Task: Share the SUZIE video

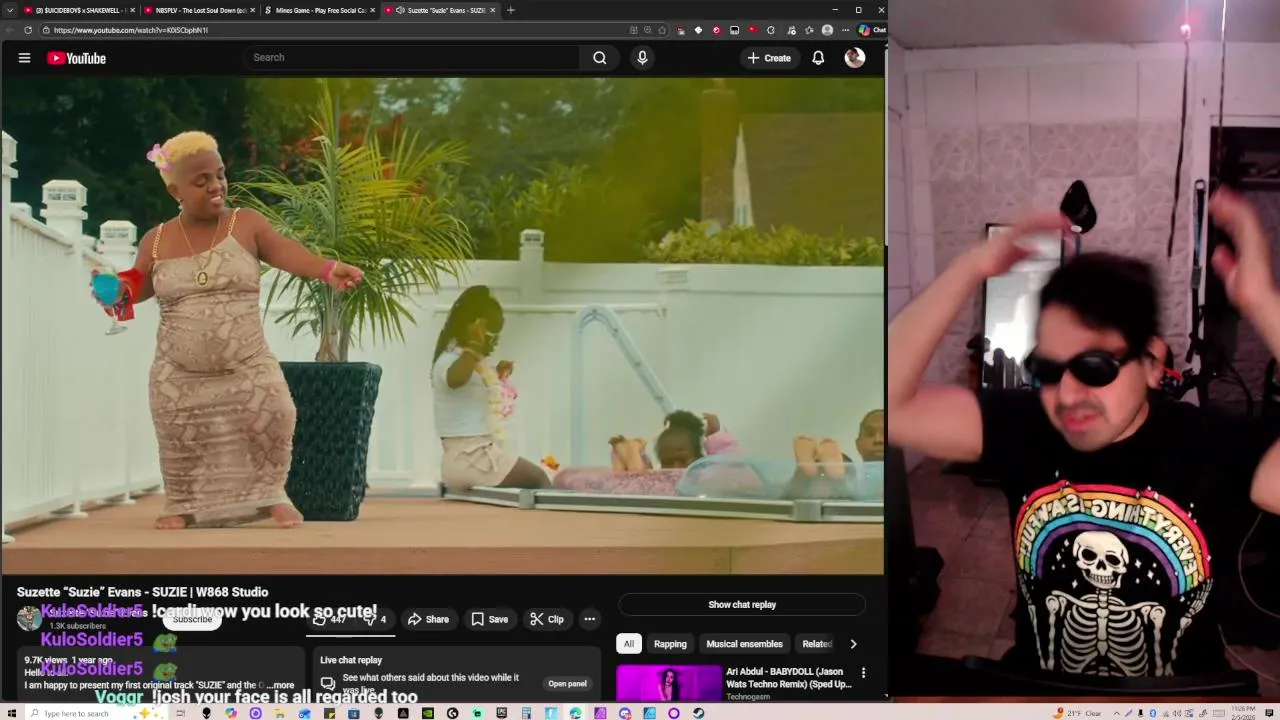Action: (x=428, y=619)
